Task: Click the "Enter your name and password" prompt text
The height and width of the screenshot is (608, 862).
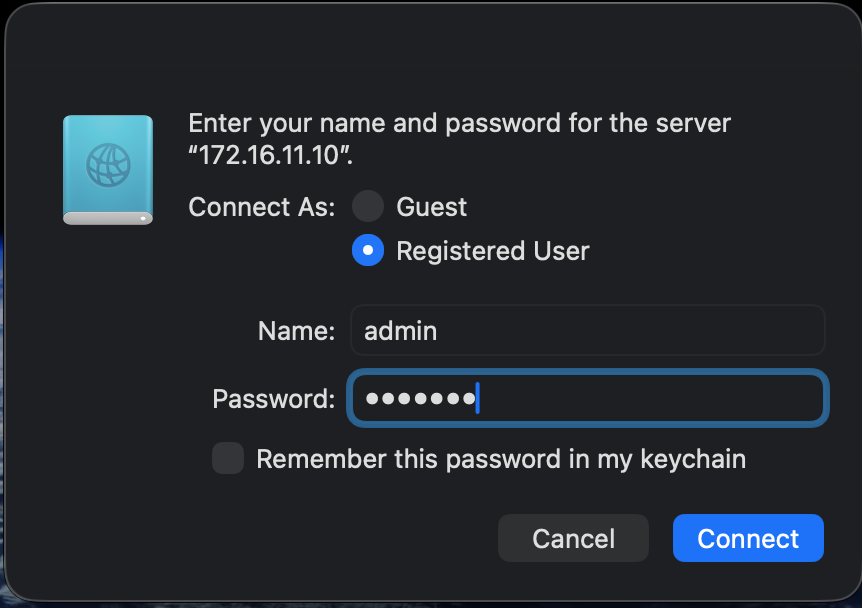Action: coord(459,124)
